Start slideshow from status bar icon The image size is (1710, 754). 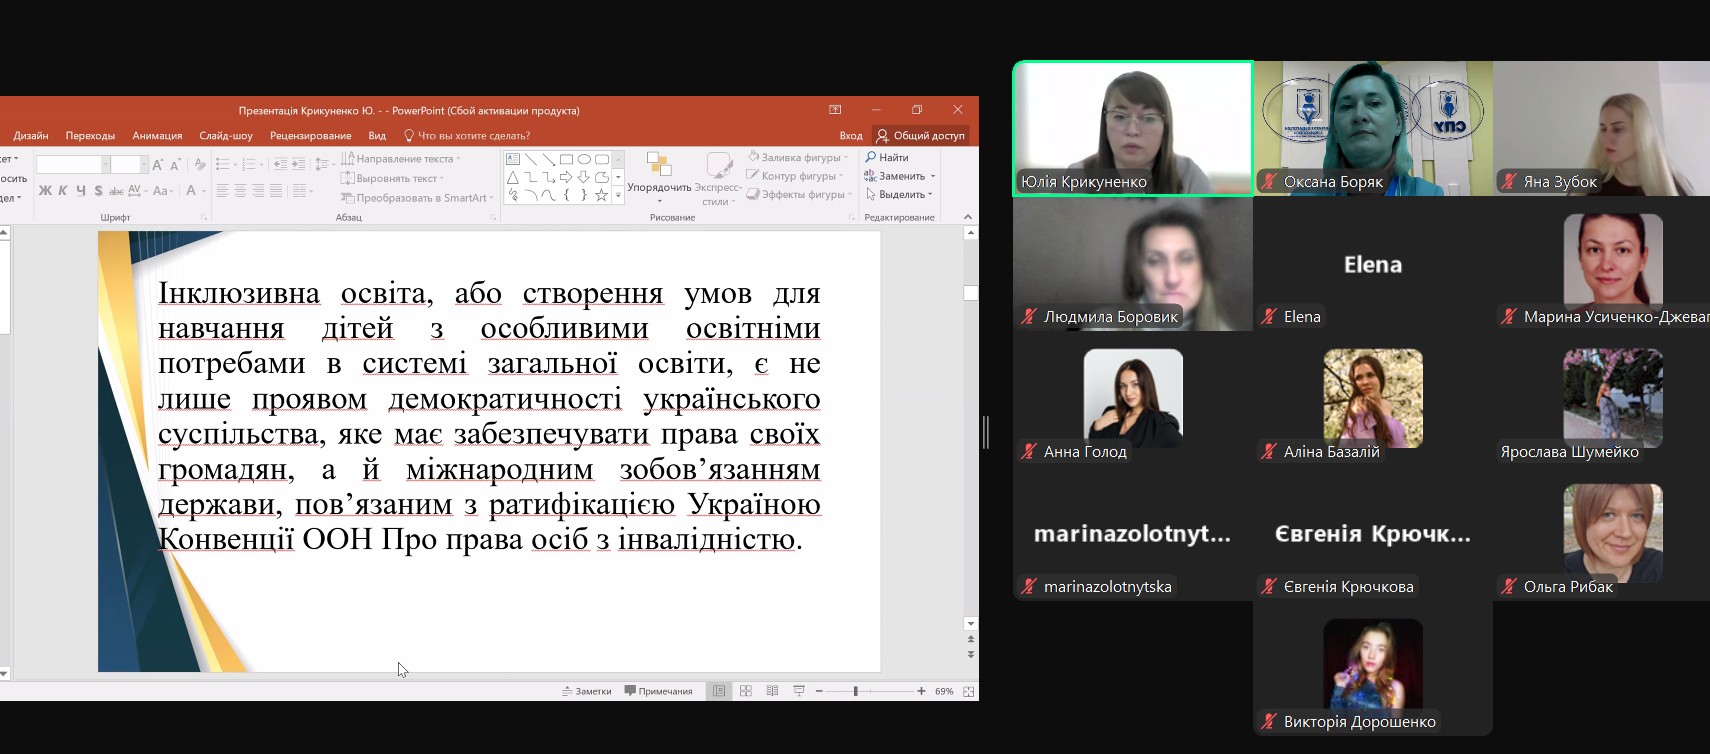799,691
